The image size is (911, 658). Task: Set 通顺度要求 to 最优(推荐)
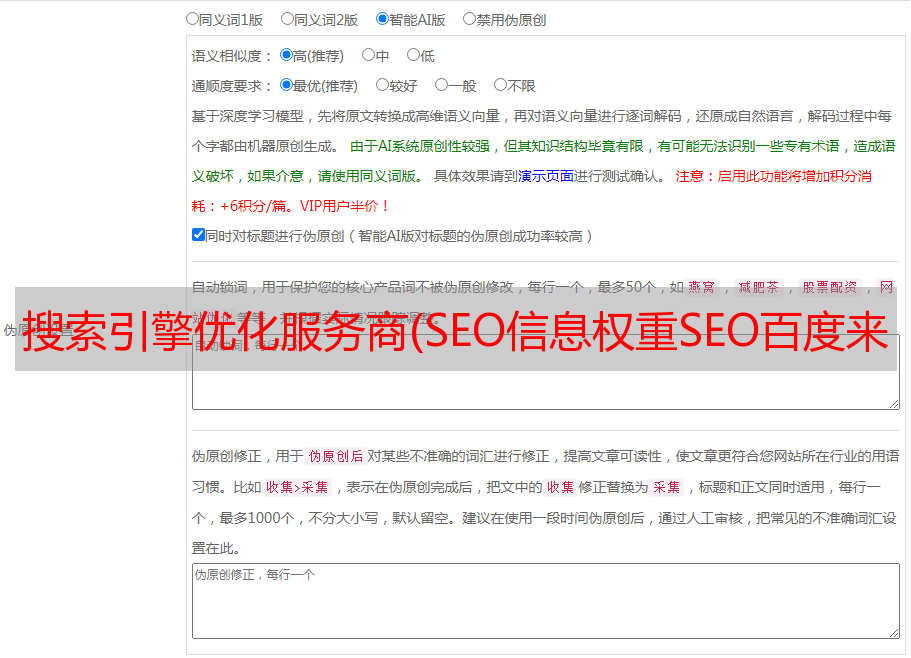click(x=286, y=85)
